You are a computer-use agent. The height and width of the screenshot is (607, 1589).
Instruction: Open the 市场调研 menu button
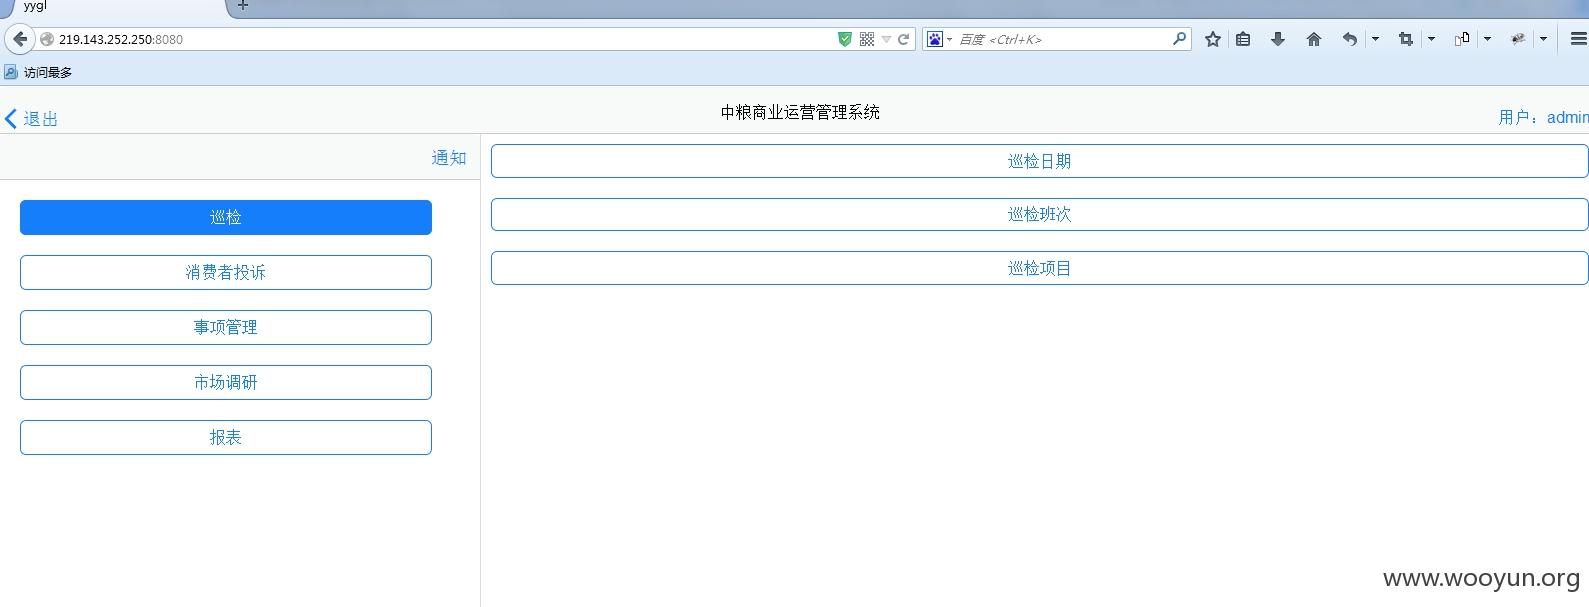226,382
